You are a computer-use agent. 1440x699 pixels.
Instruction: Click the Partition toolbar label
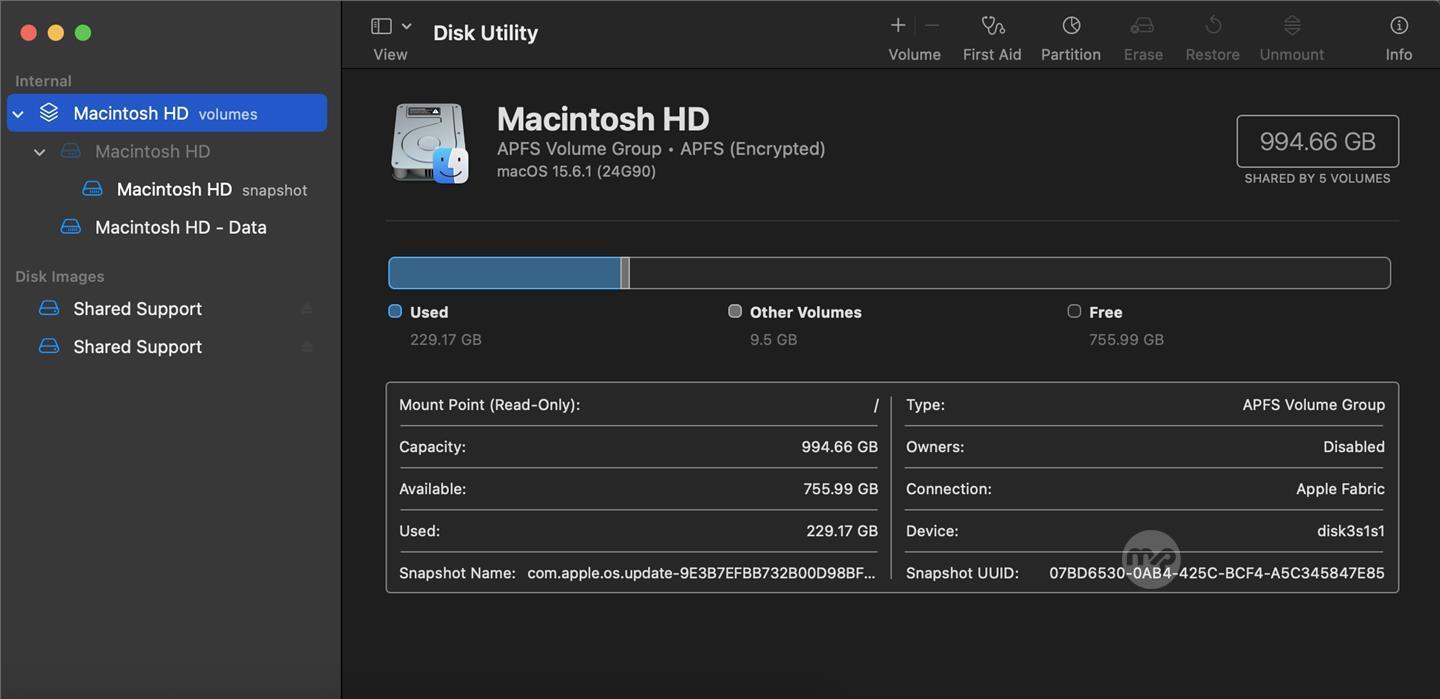[x=1071, y=55]
